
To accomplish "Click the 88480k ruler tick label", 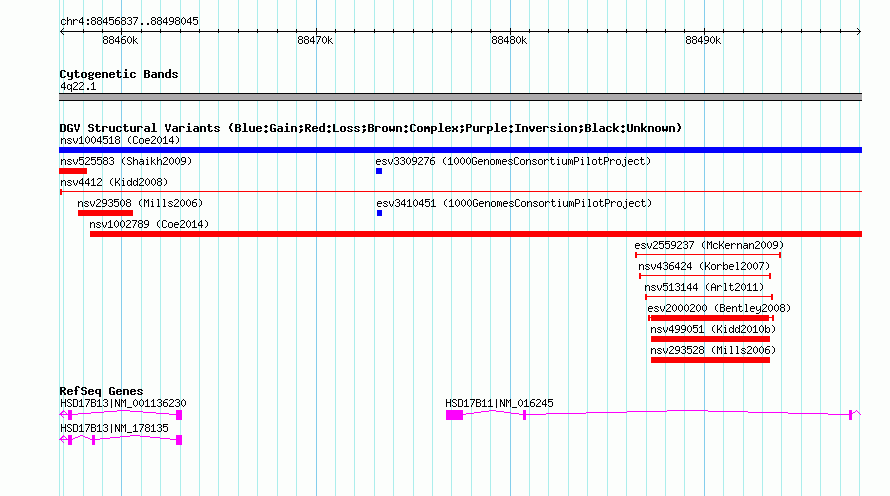I will click(x=509, y=40).
